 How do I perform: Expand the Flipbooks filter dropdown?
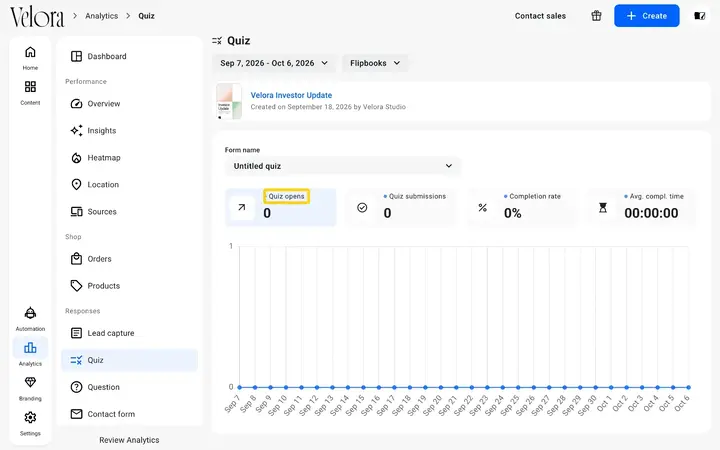coord(375,63)
